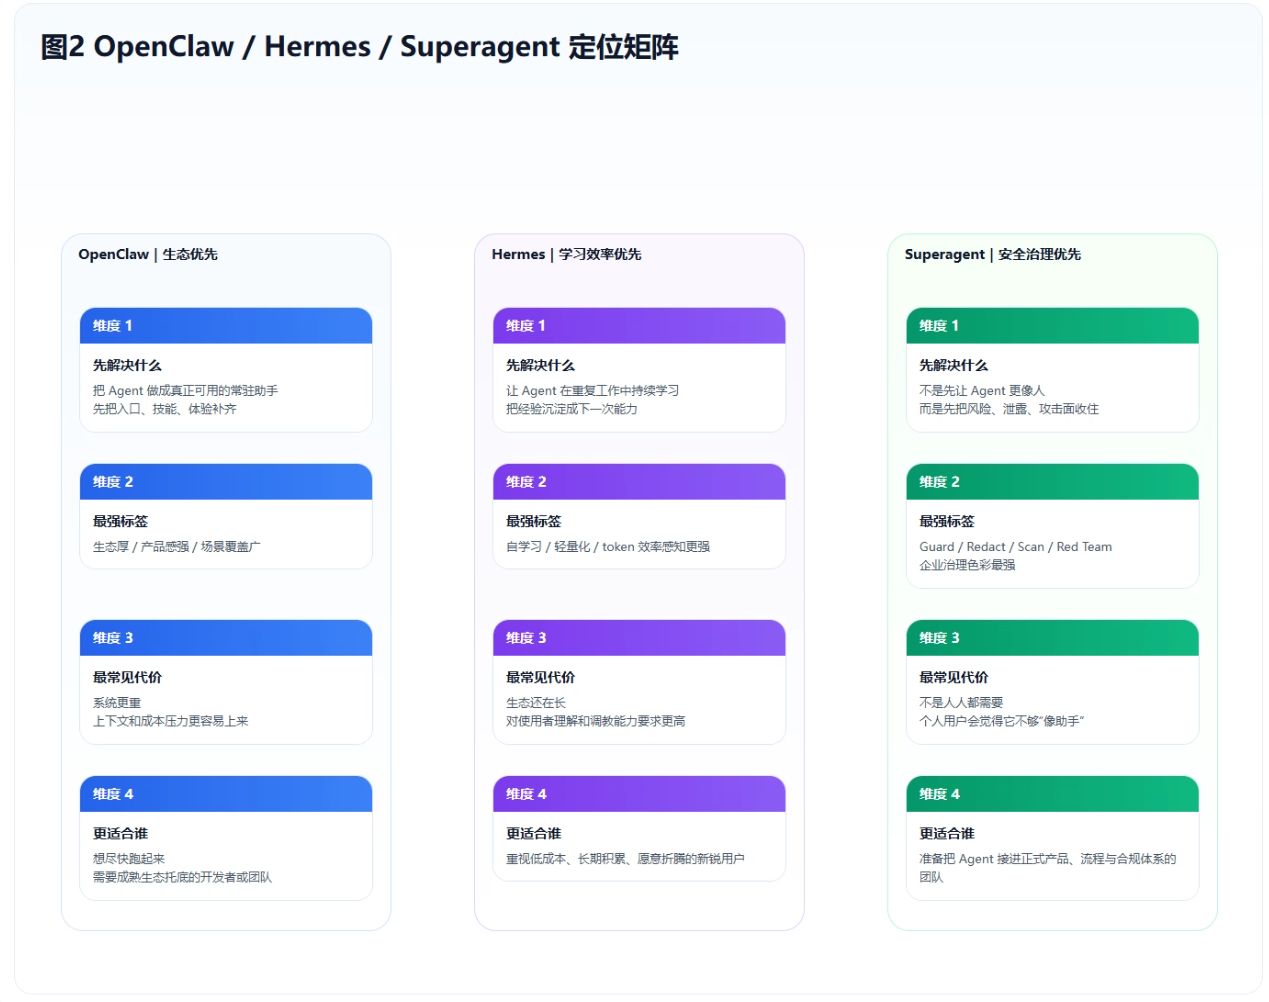Screen dimensions: 1269x1002
Task: Click the heading "Superagent | 安全治理优先"
Action: [x=992, y=254]
